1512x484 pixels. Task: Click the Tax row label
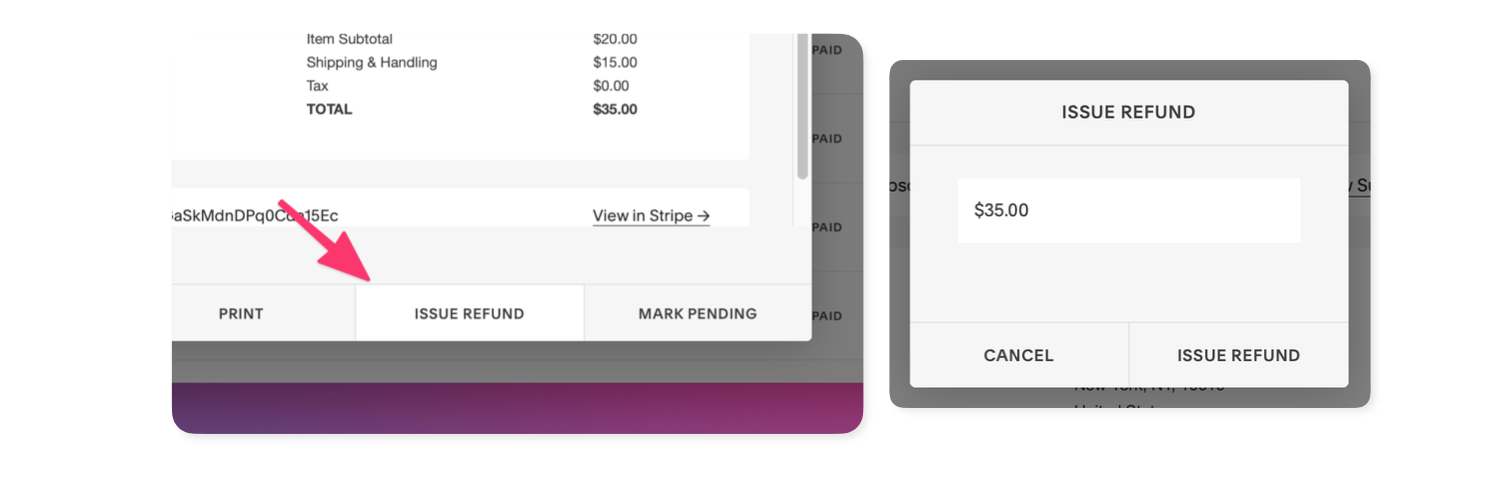(317, 86)
